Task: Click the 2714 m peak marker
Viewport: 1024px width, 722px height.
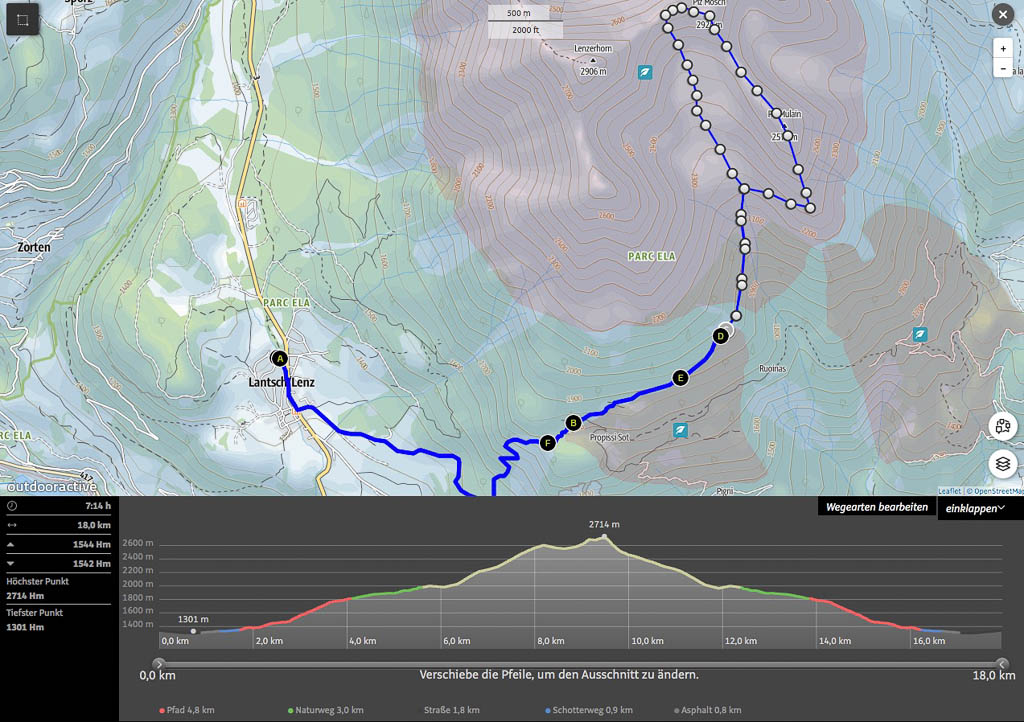Action: 604,537
